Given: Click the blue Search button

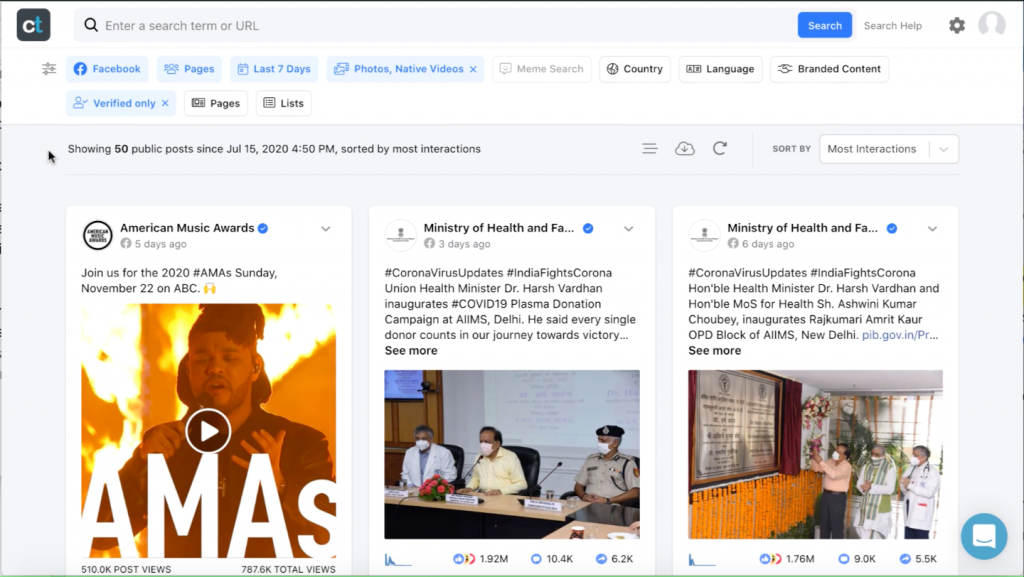Looking at the screenshot, I should [825, 25].
